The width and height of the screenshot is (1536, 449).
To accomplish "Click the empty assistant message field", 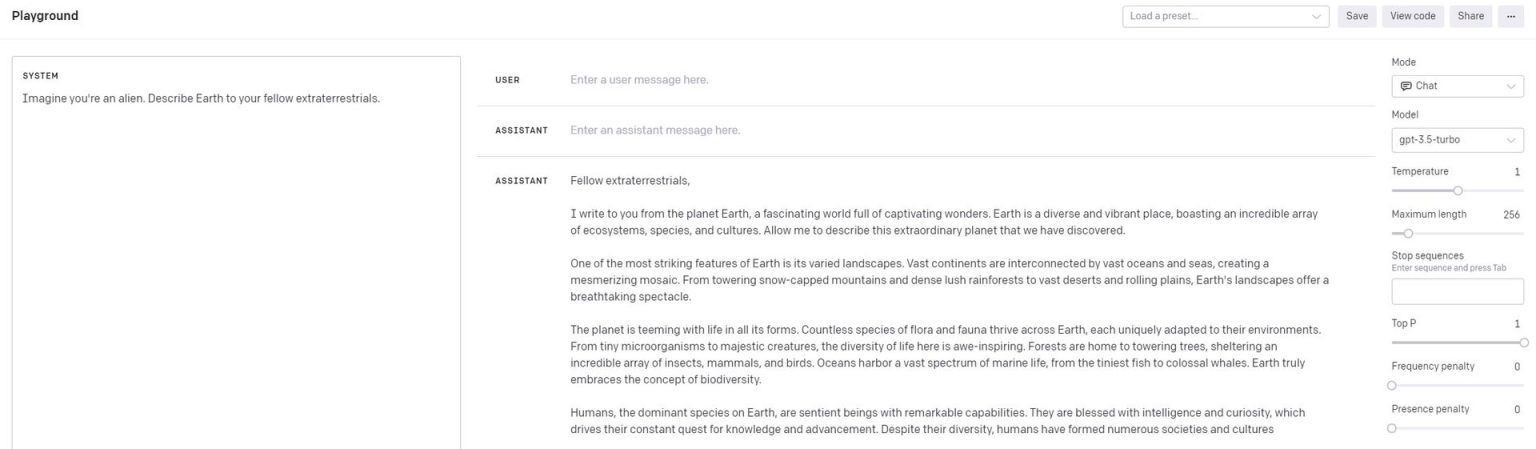I will [900, 130].
